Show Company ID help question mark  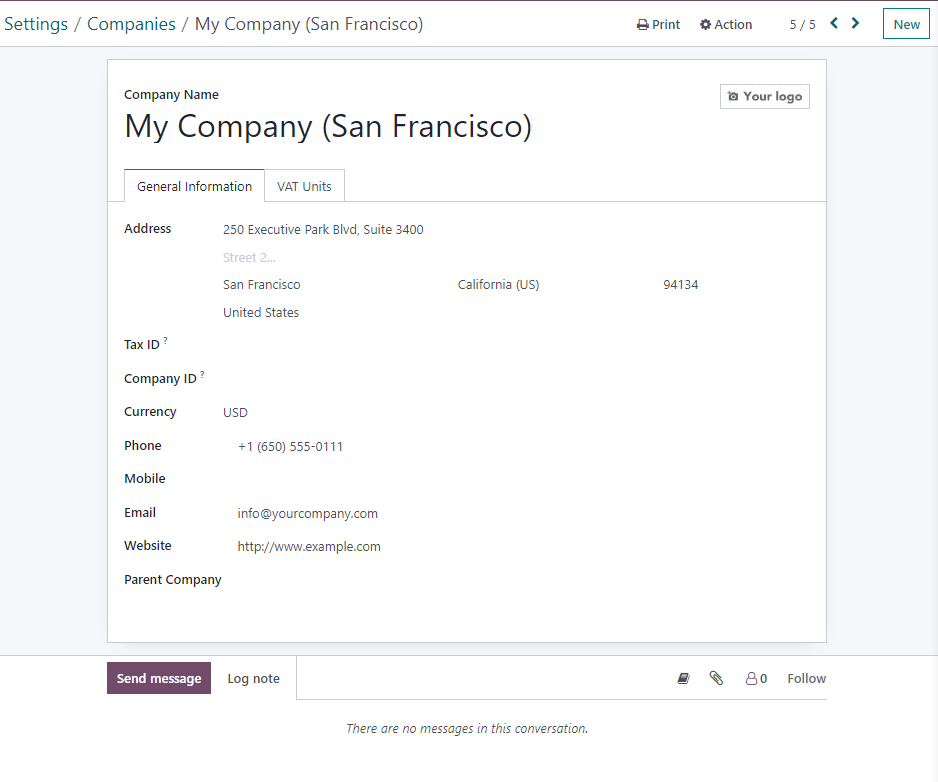pyautogui.click(x=202, y=375)
